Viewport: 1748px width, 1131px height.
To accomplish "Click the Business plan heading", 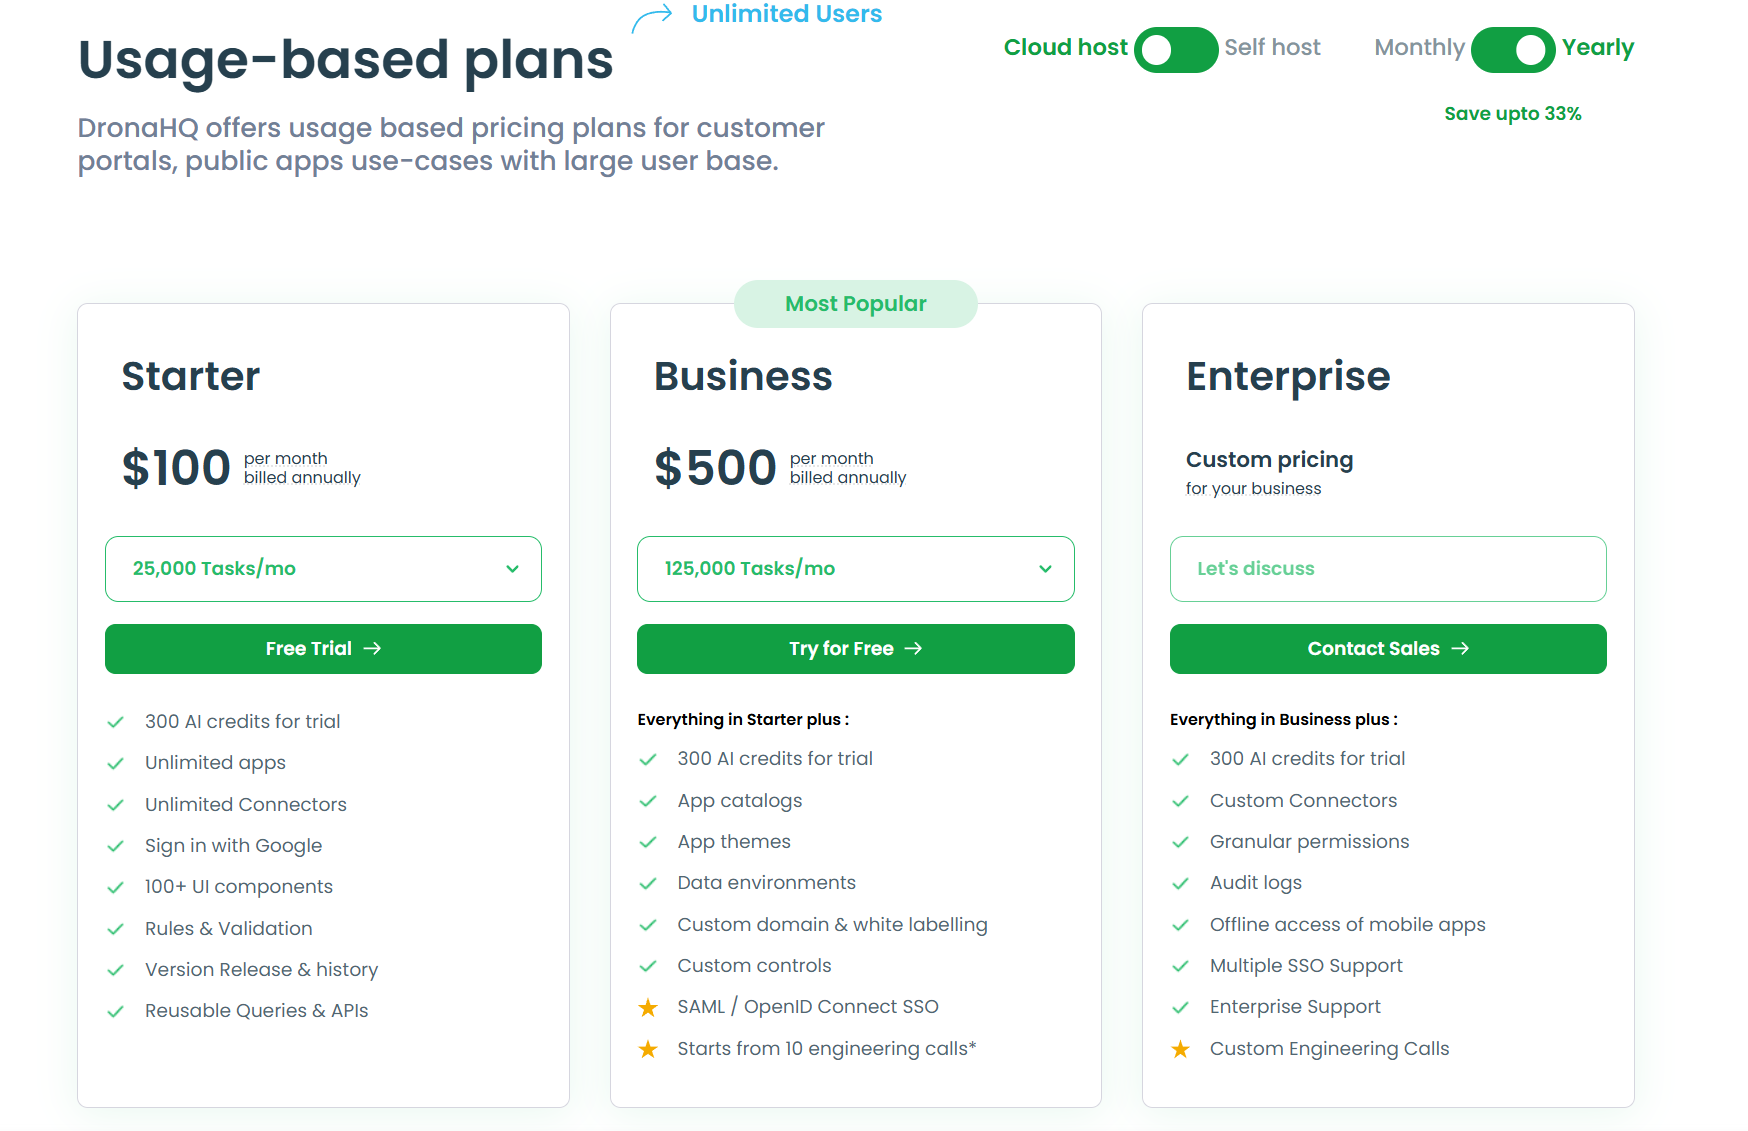I will click(743, 377).
